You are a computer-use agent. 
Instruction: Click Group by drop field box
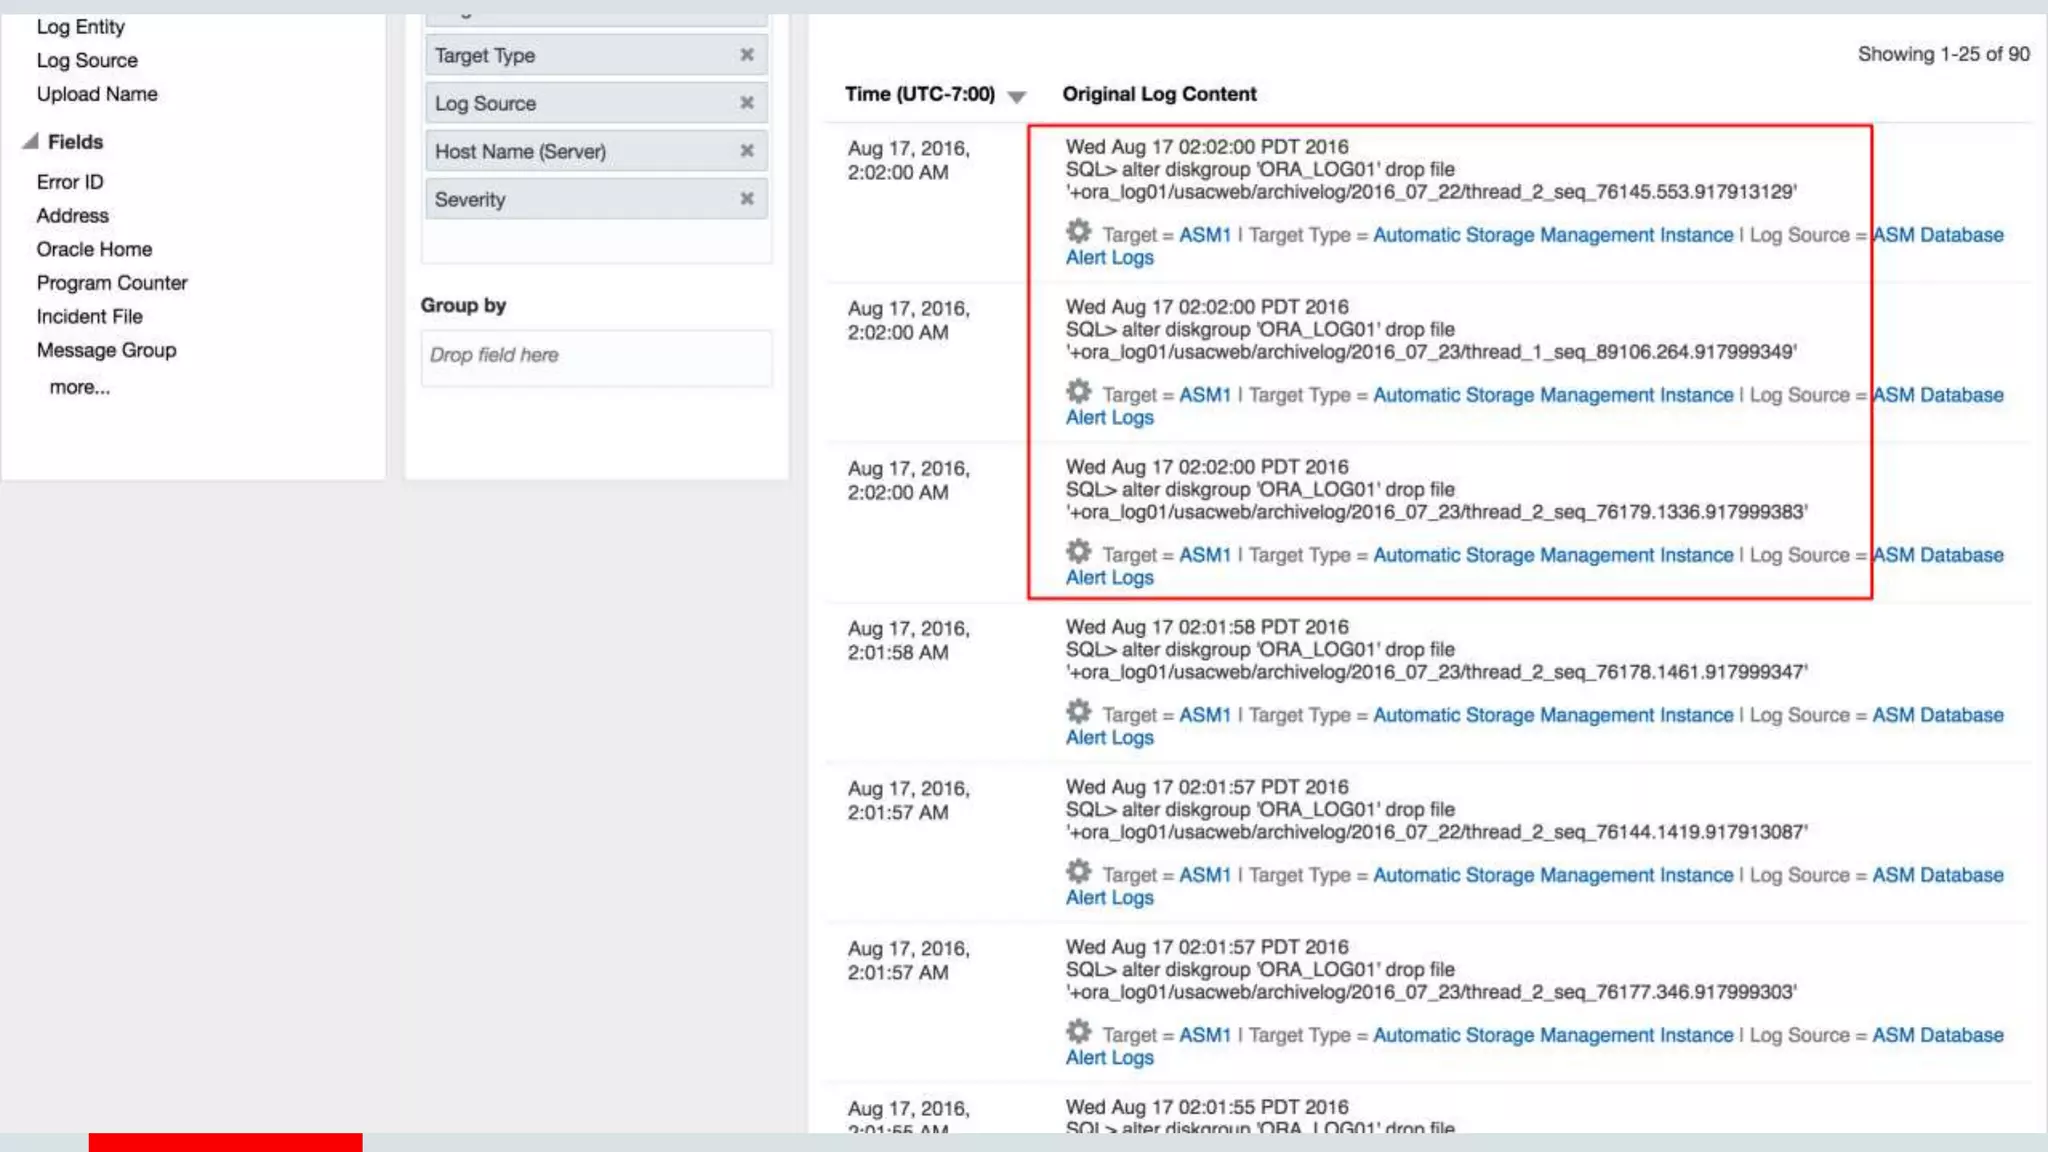pyautogui.click(x=596, y=356)
